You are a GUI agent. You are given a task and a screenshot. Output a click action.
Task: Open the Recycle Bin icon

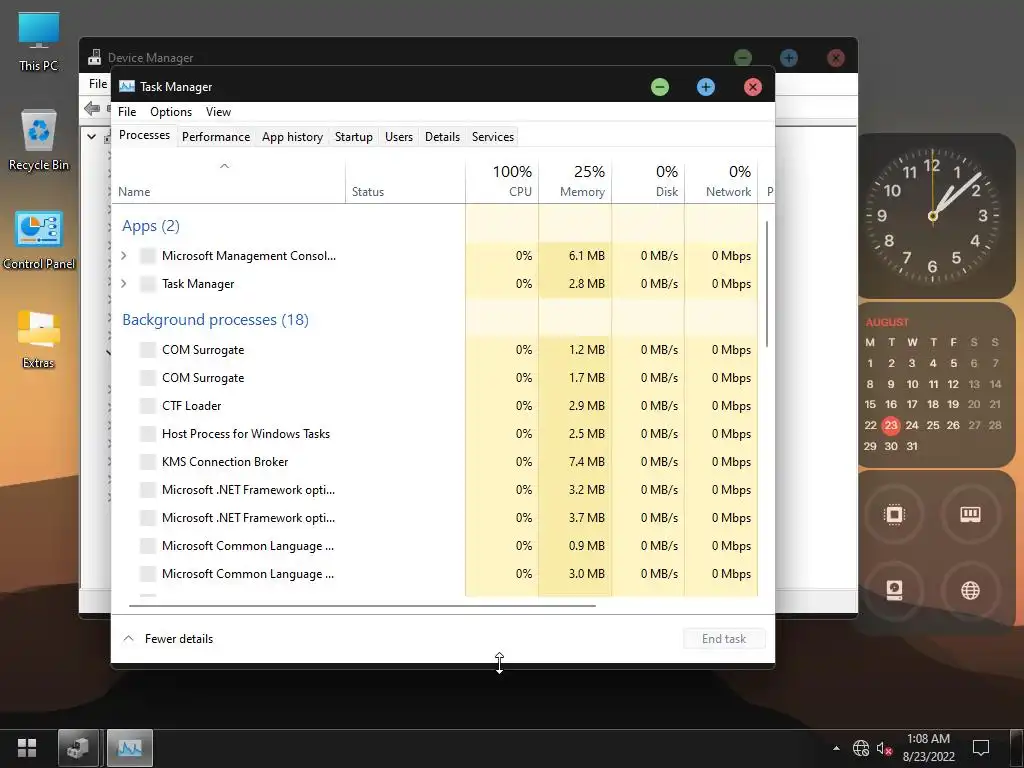coord(39,140)
